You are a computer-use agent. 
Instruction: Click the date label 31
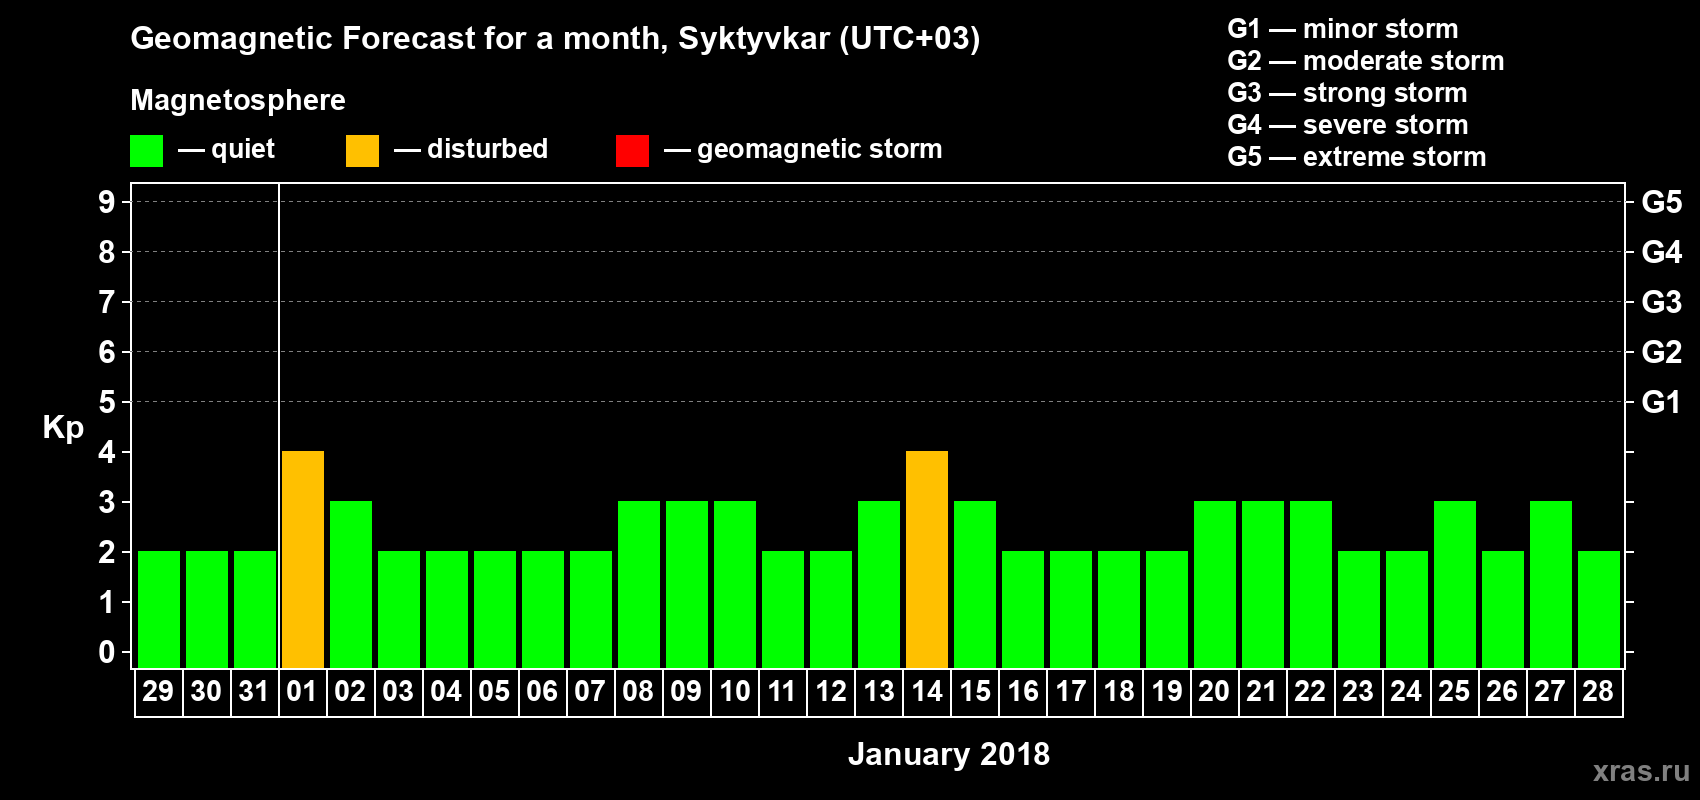[254, 691]
